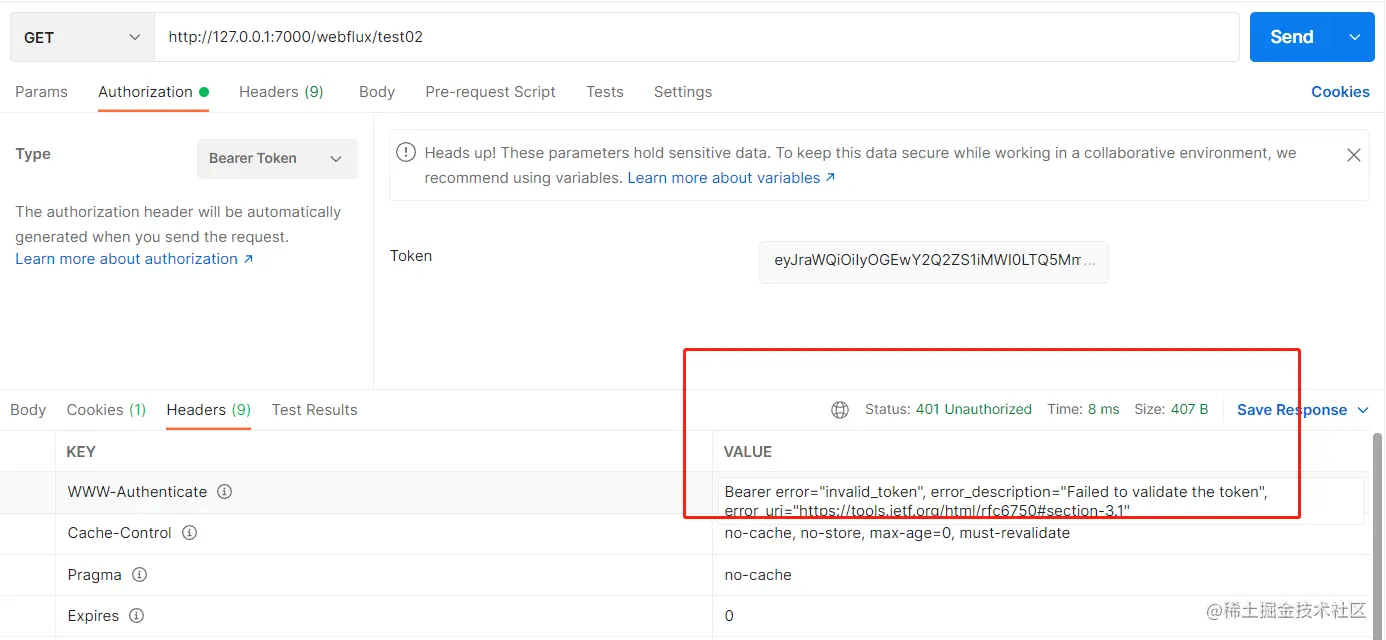Image resolution: width=1386 pixels, height=640 pixels.
Task: Click the Learn more about authorization link
Action: tap(134, 258)
